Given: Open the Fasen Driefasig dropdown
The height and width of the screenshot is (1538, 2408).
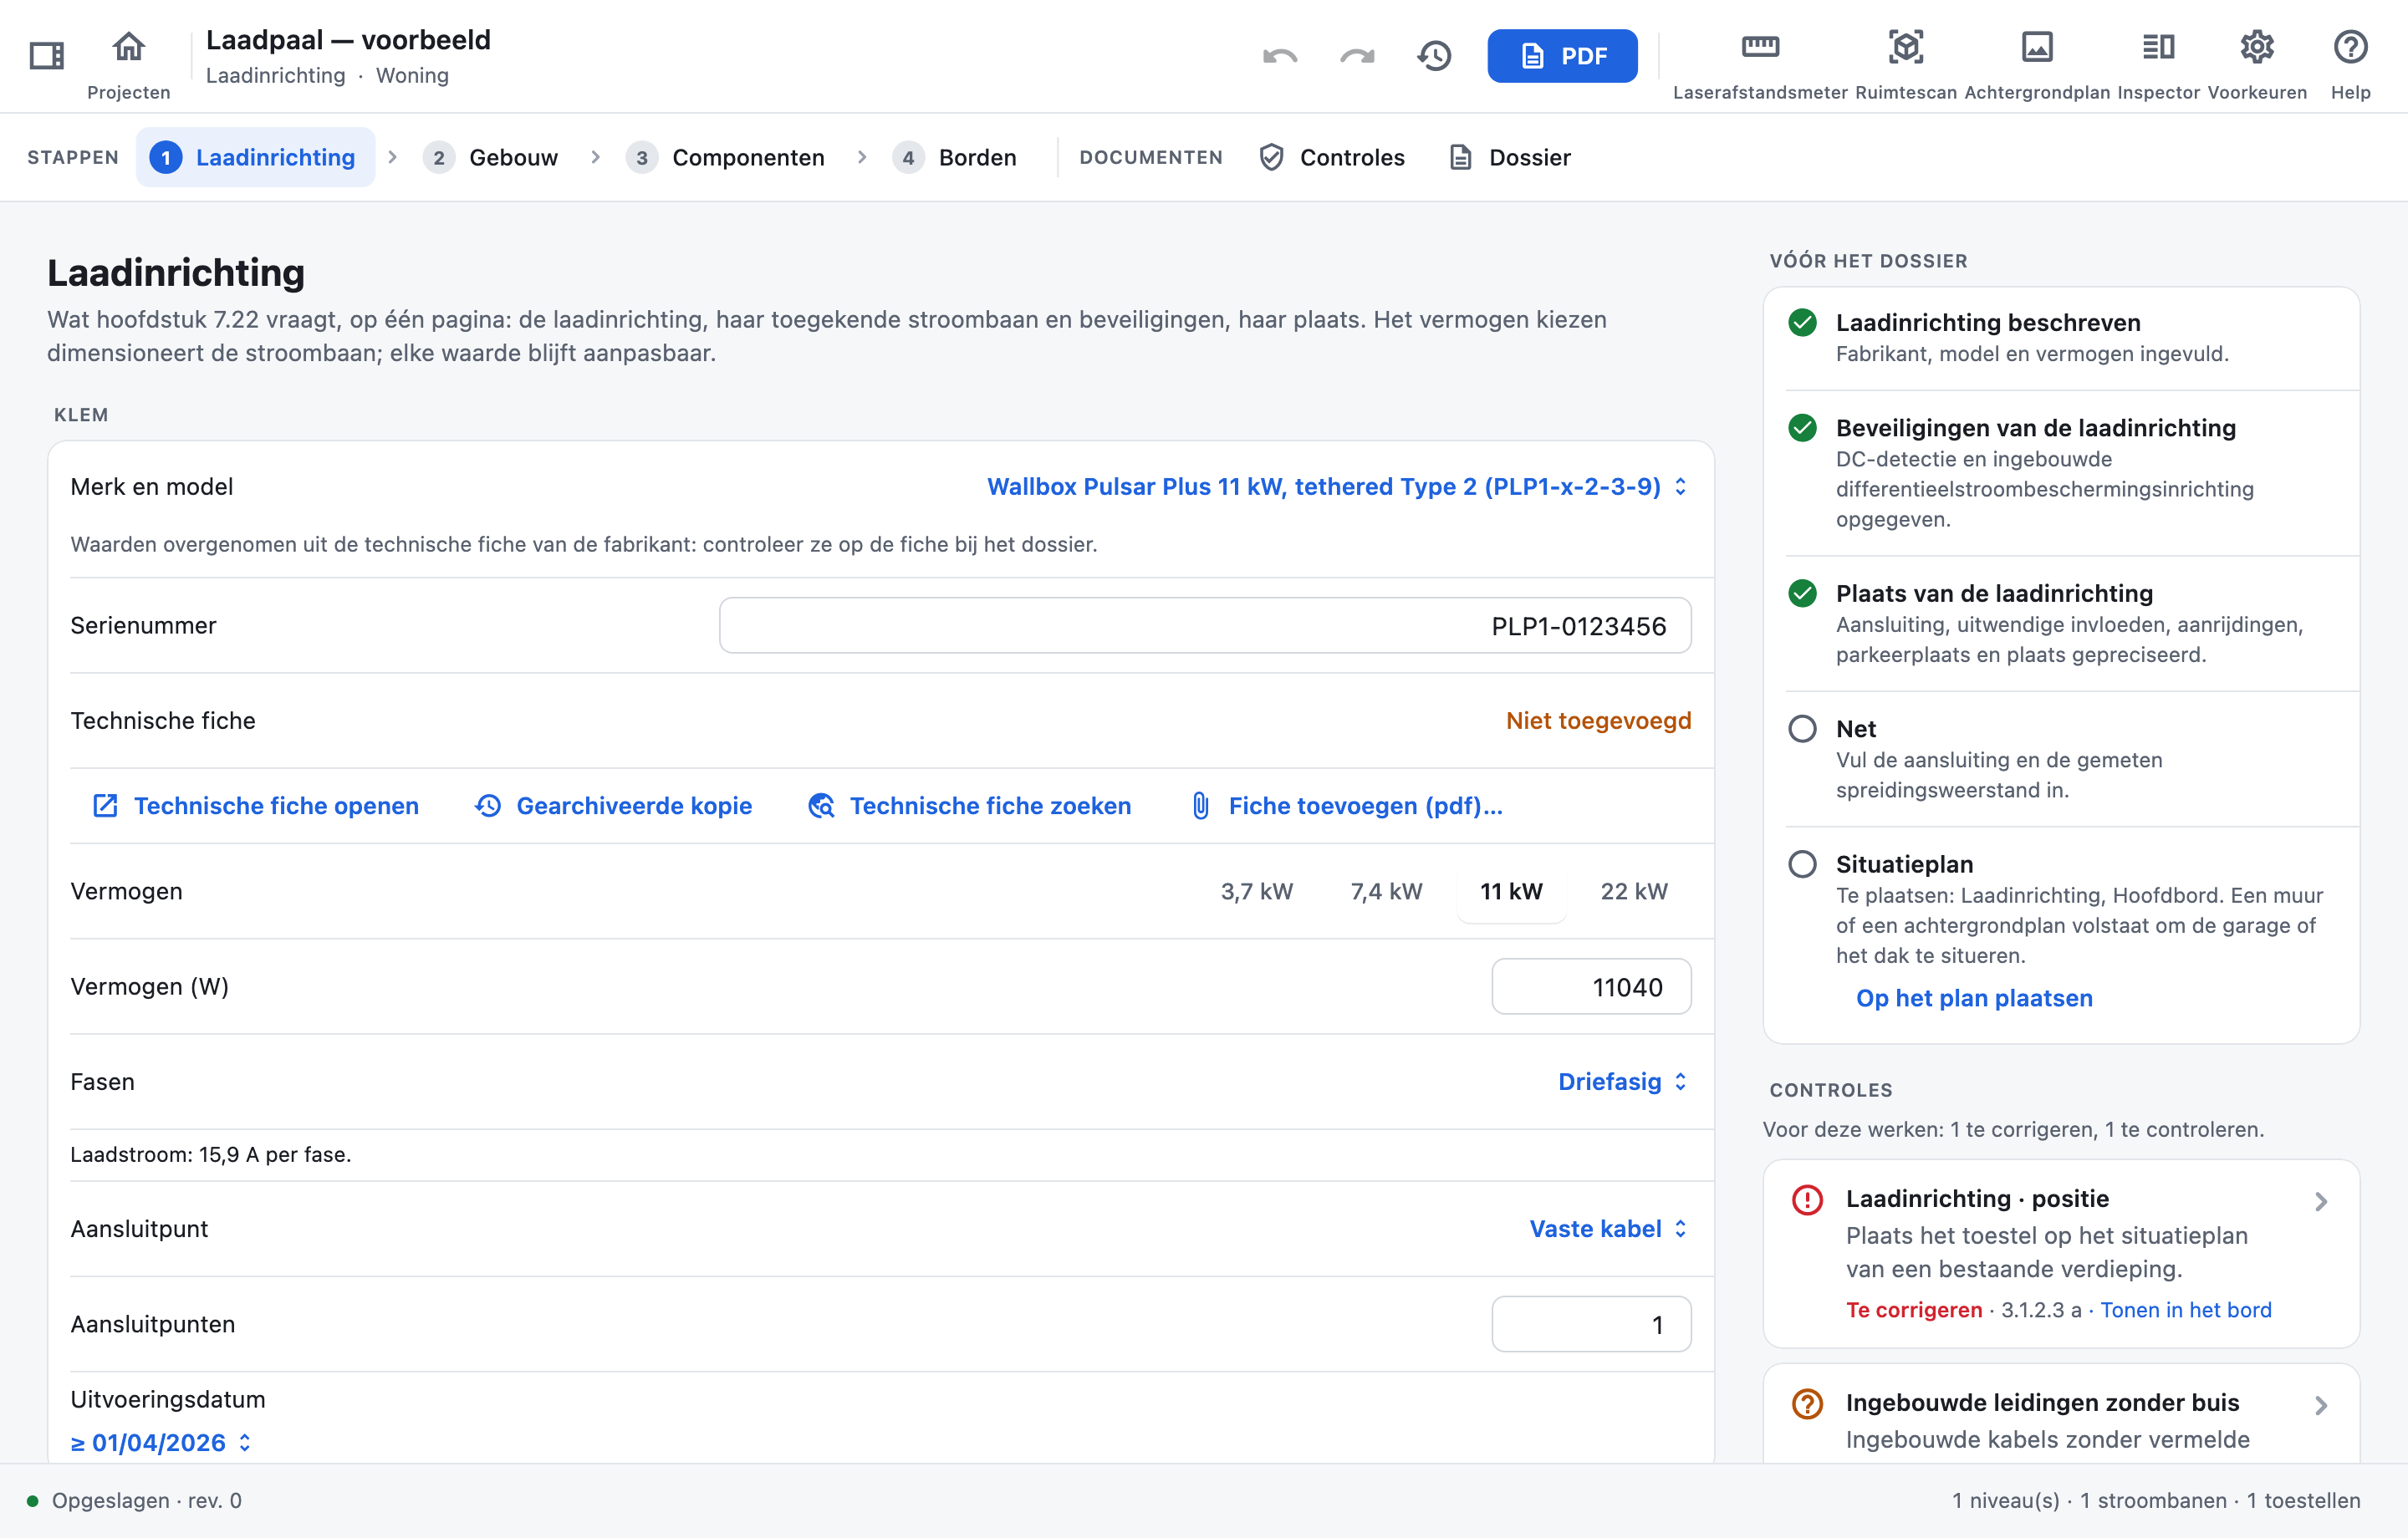Looking at the screenshot, I should click(x=1623, y=1082).
